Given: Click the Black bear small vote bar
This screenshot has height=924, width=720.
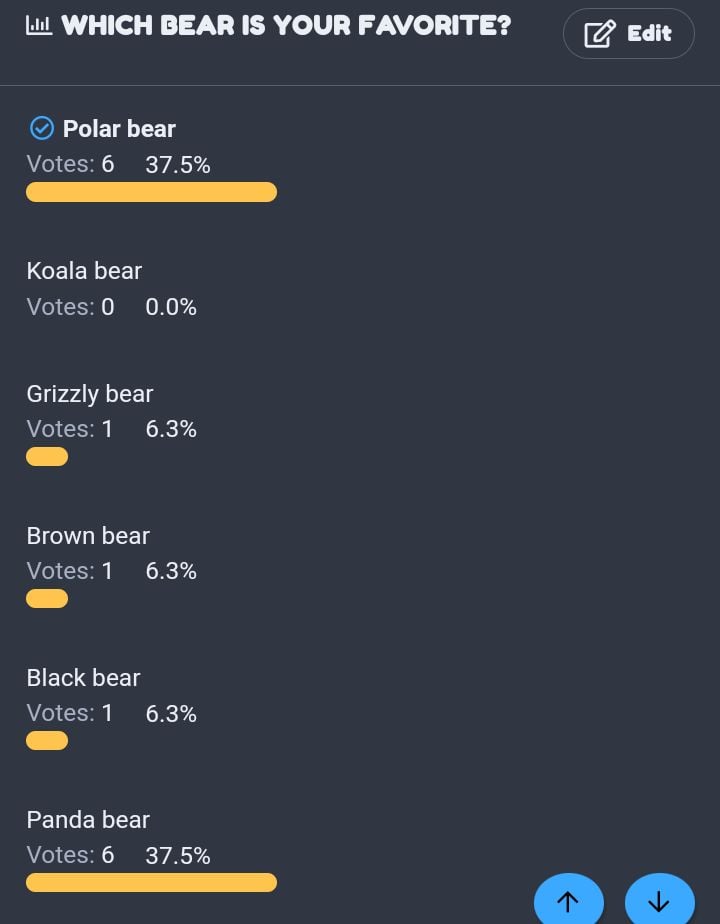Looking at the screenshot, I should [47, 740].
